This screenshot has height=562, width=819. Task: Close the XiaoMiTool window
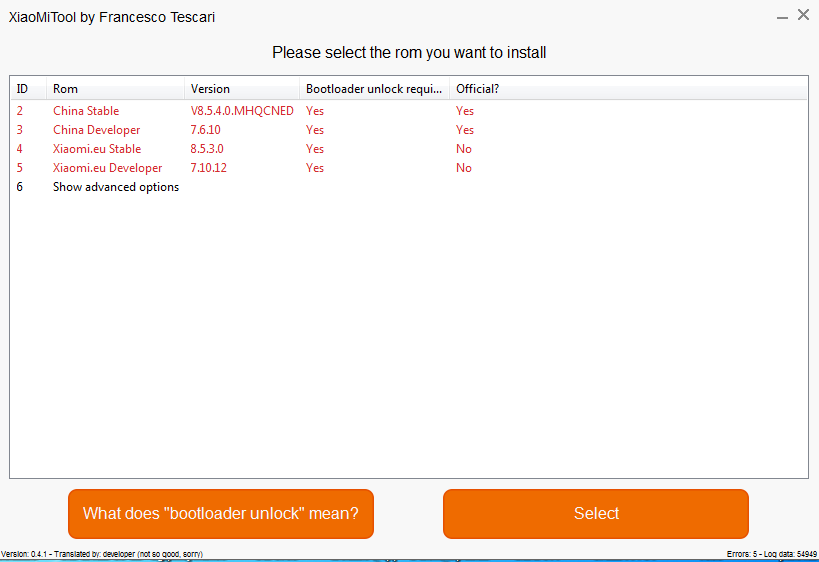803,15
